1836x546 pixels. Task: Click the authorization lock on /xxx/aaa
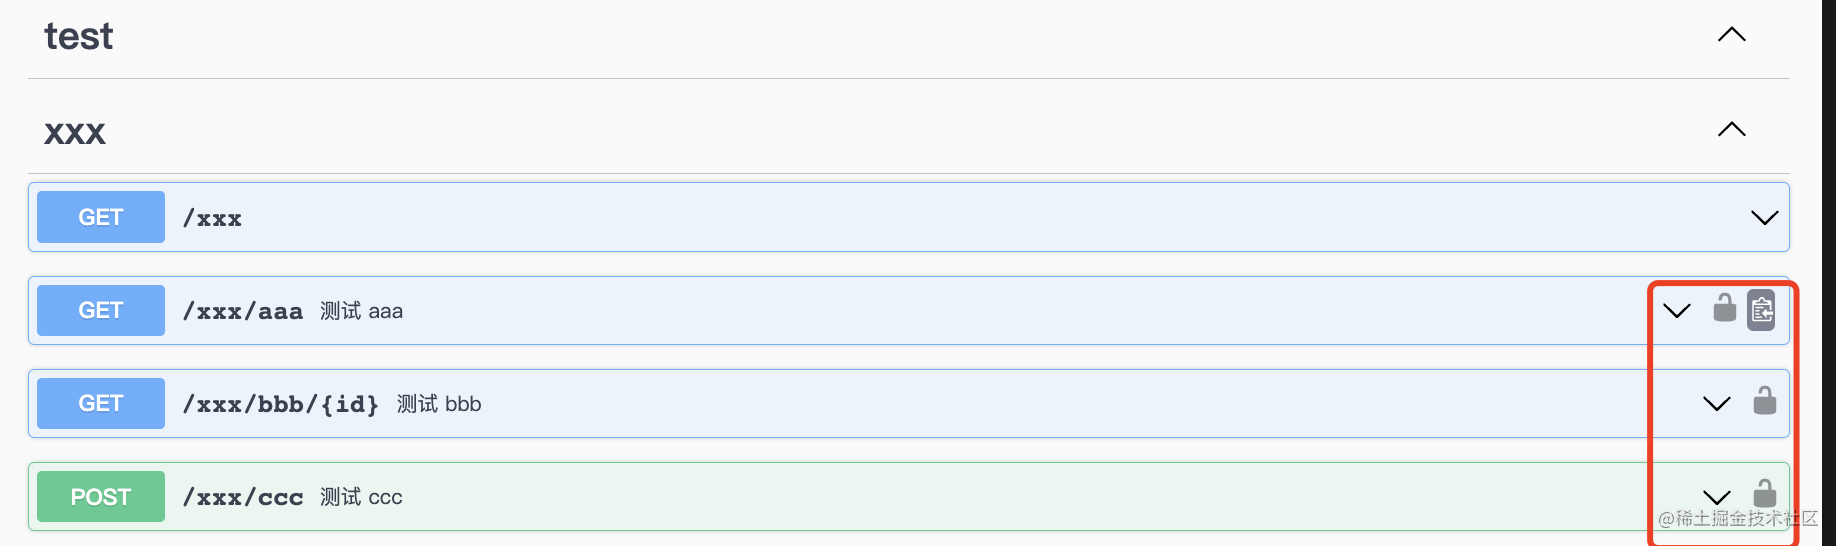[x=1724, y=308]
